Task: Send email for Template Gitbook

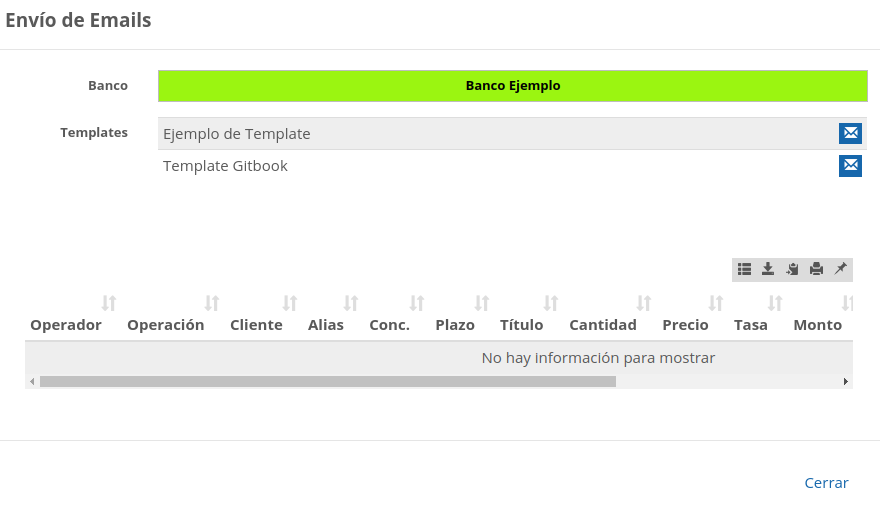Action: pos(850,165)
